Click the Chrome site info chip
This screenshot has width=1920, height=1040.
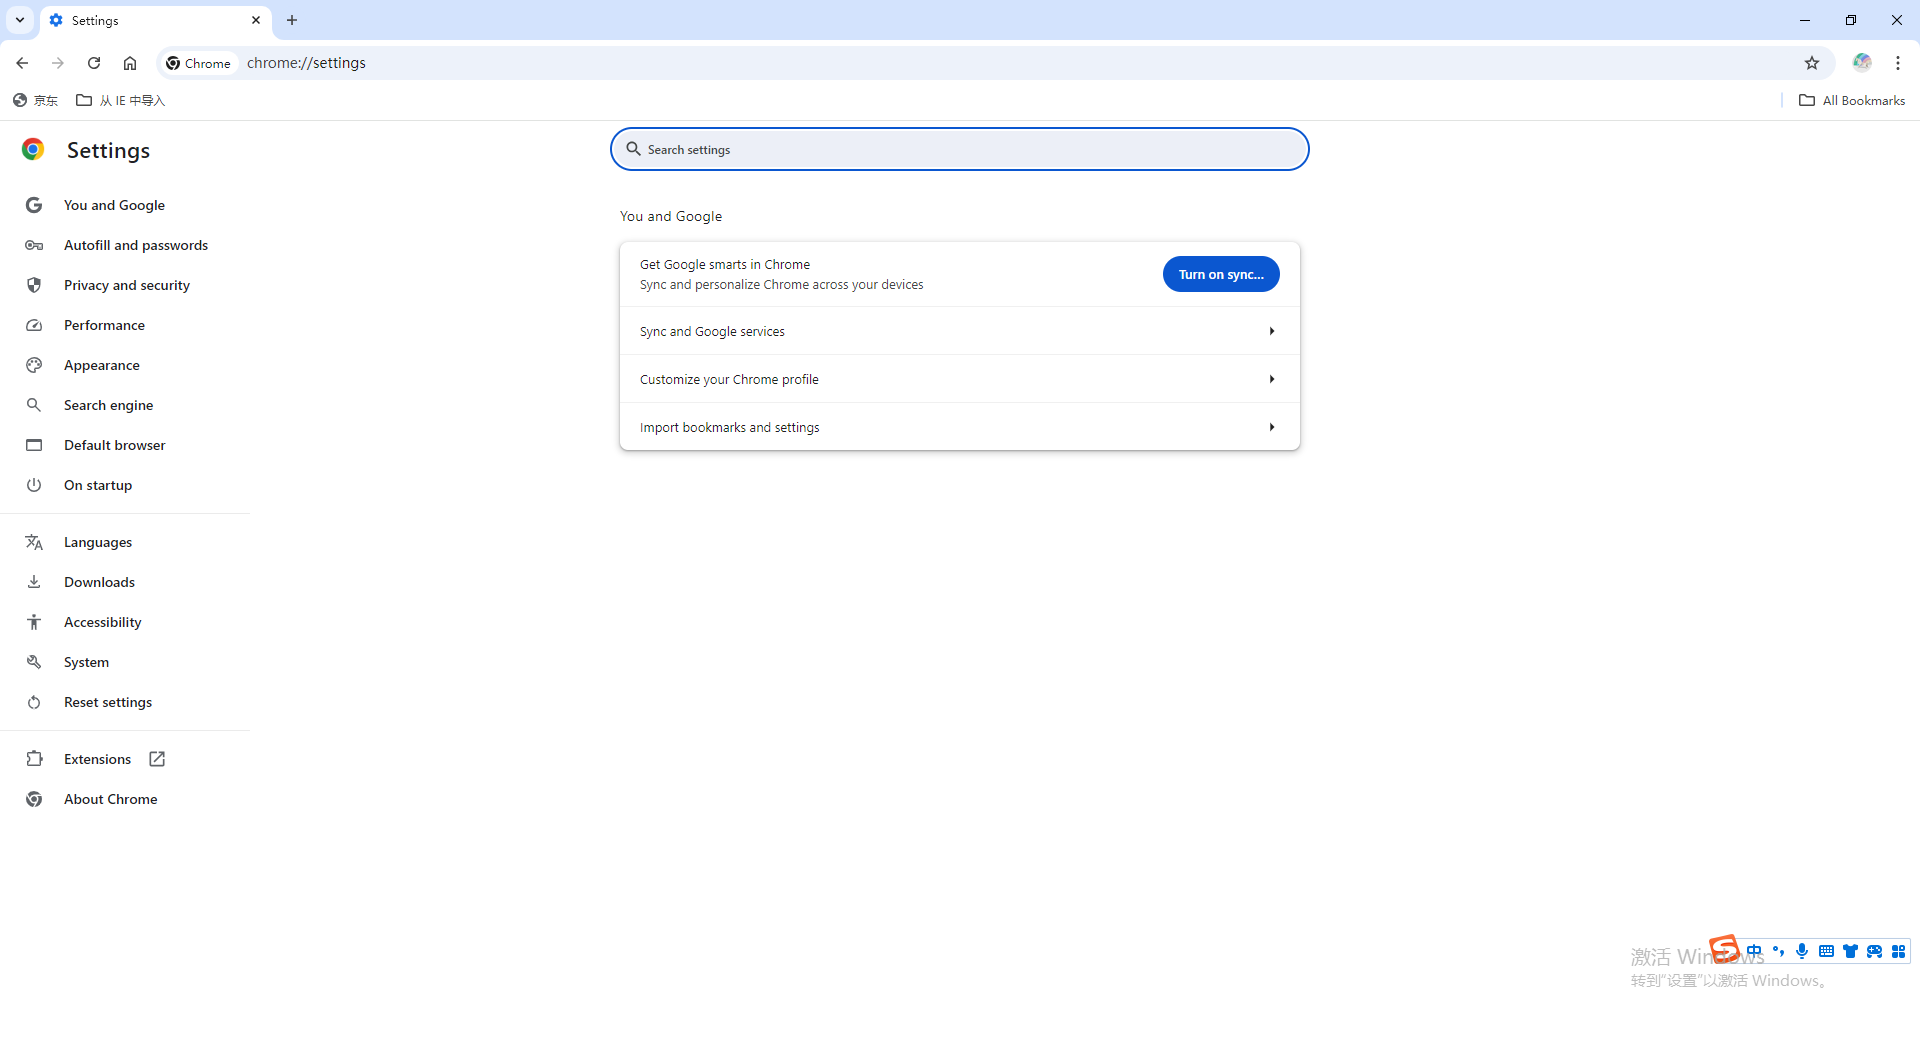[199, 63]
